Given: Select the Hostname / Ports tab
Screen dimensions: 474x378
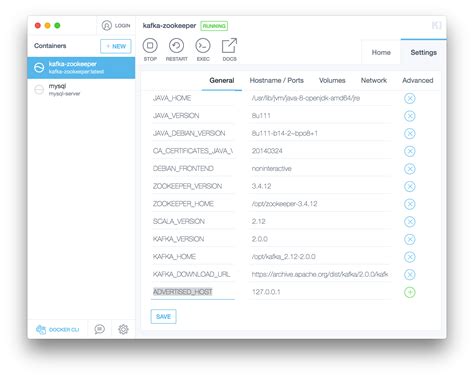Looking at the screenshot, I should click(x=276, y=80).
